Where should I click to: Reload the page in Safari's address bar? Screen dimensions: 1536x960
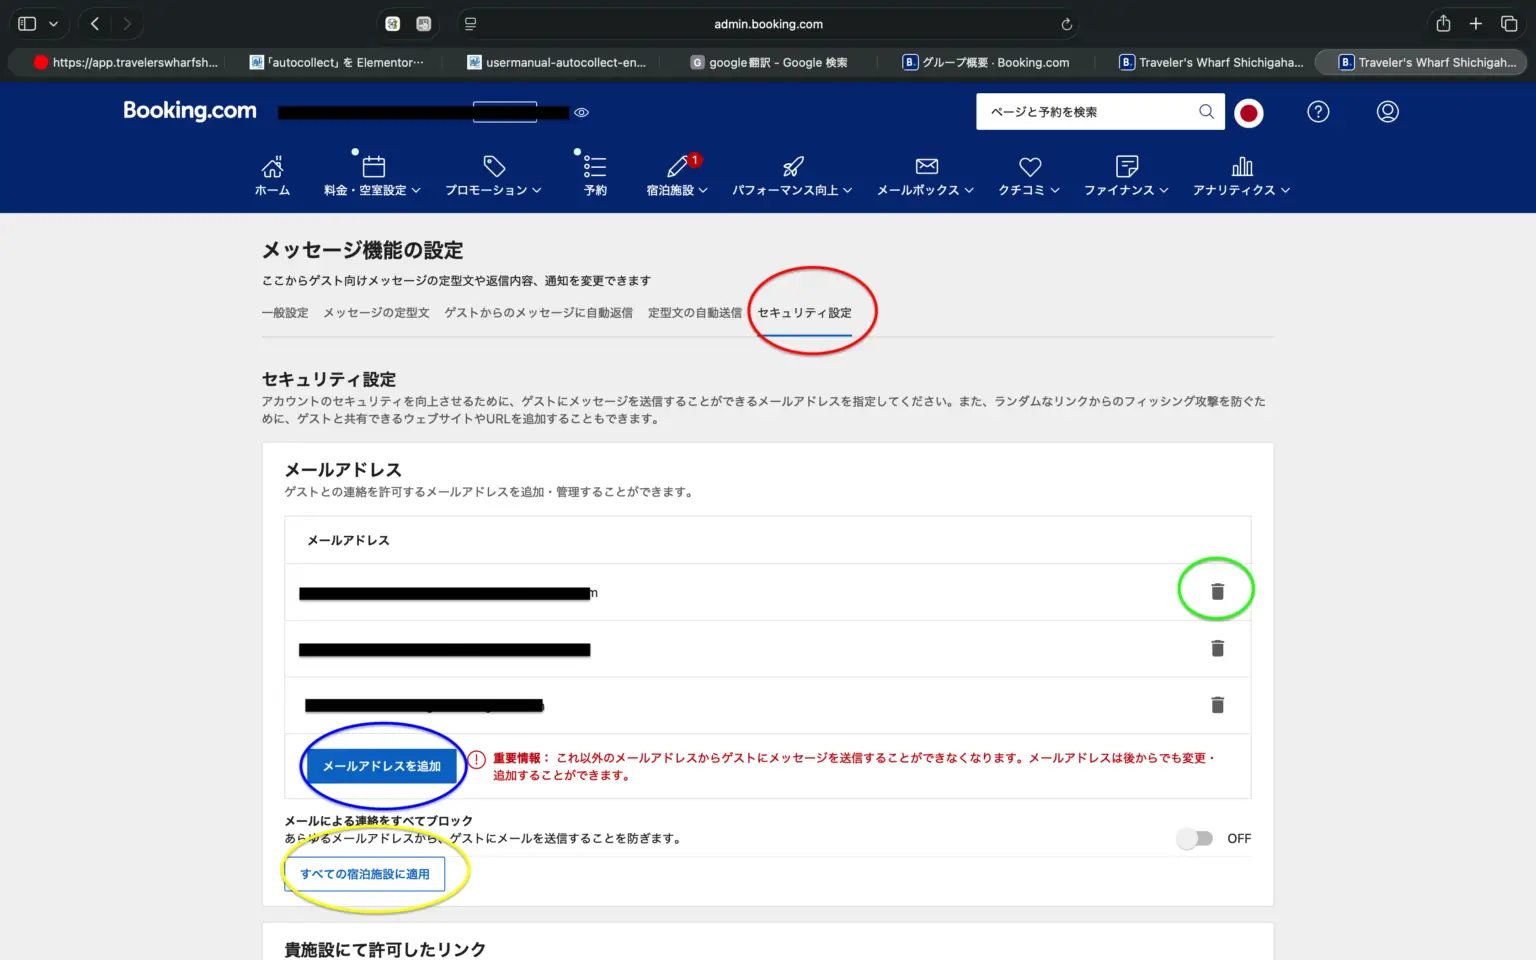(1067, 24)
